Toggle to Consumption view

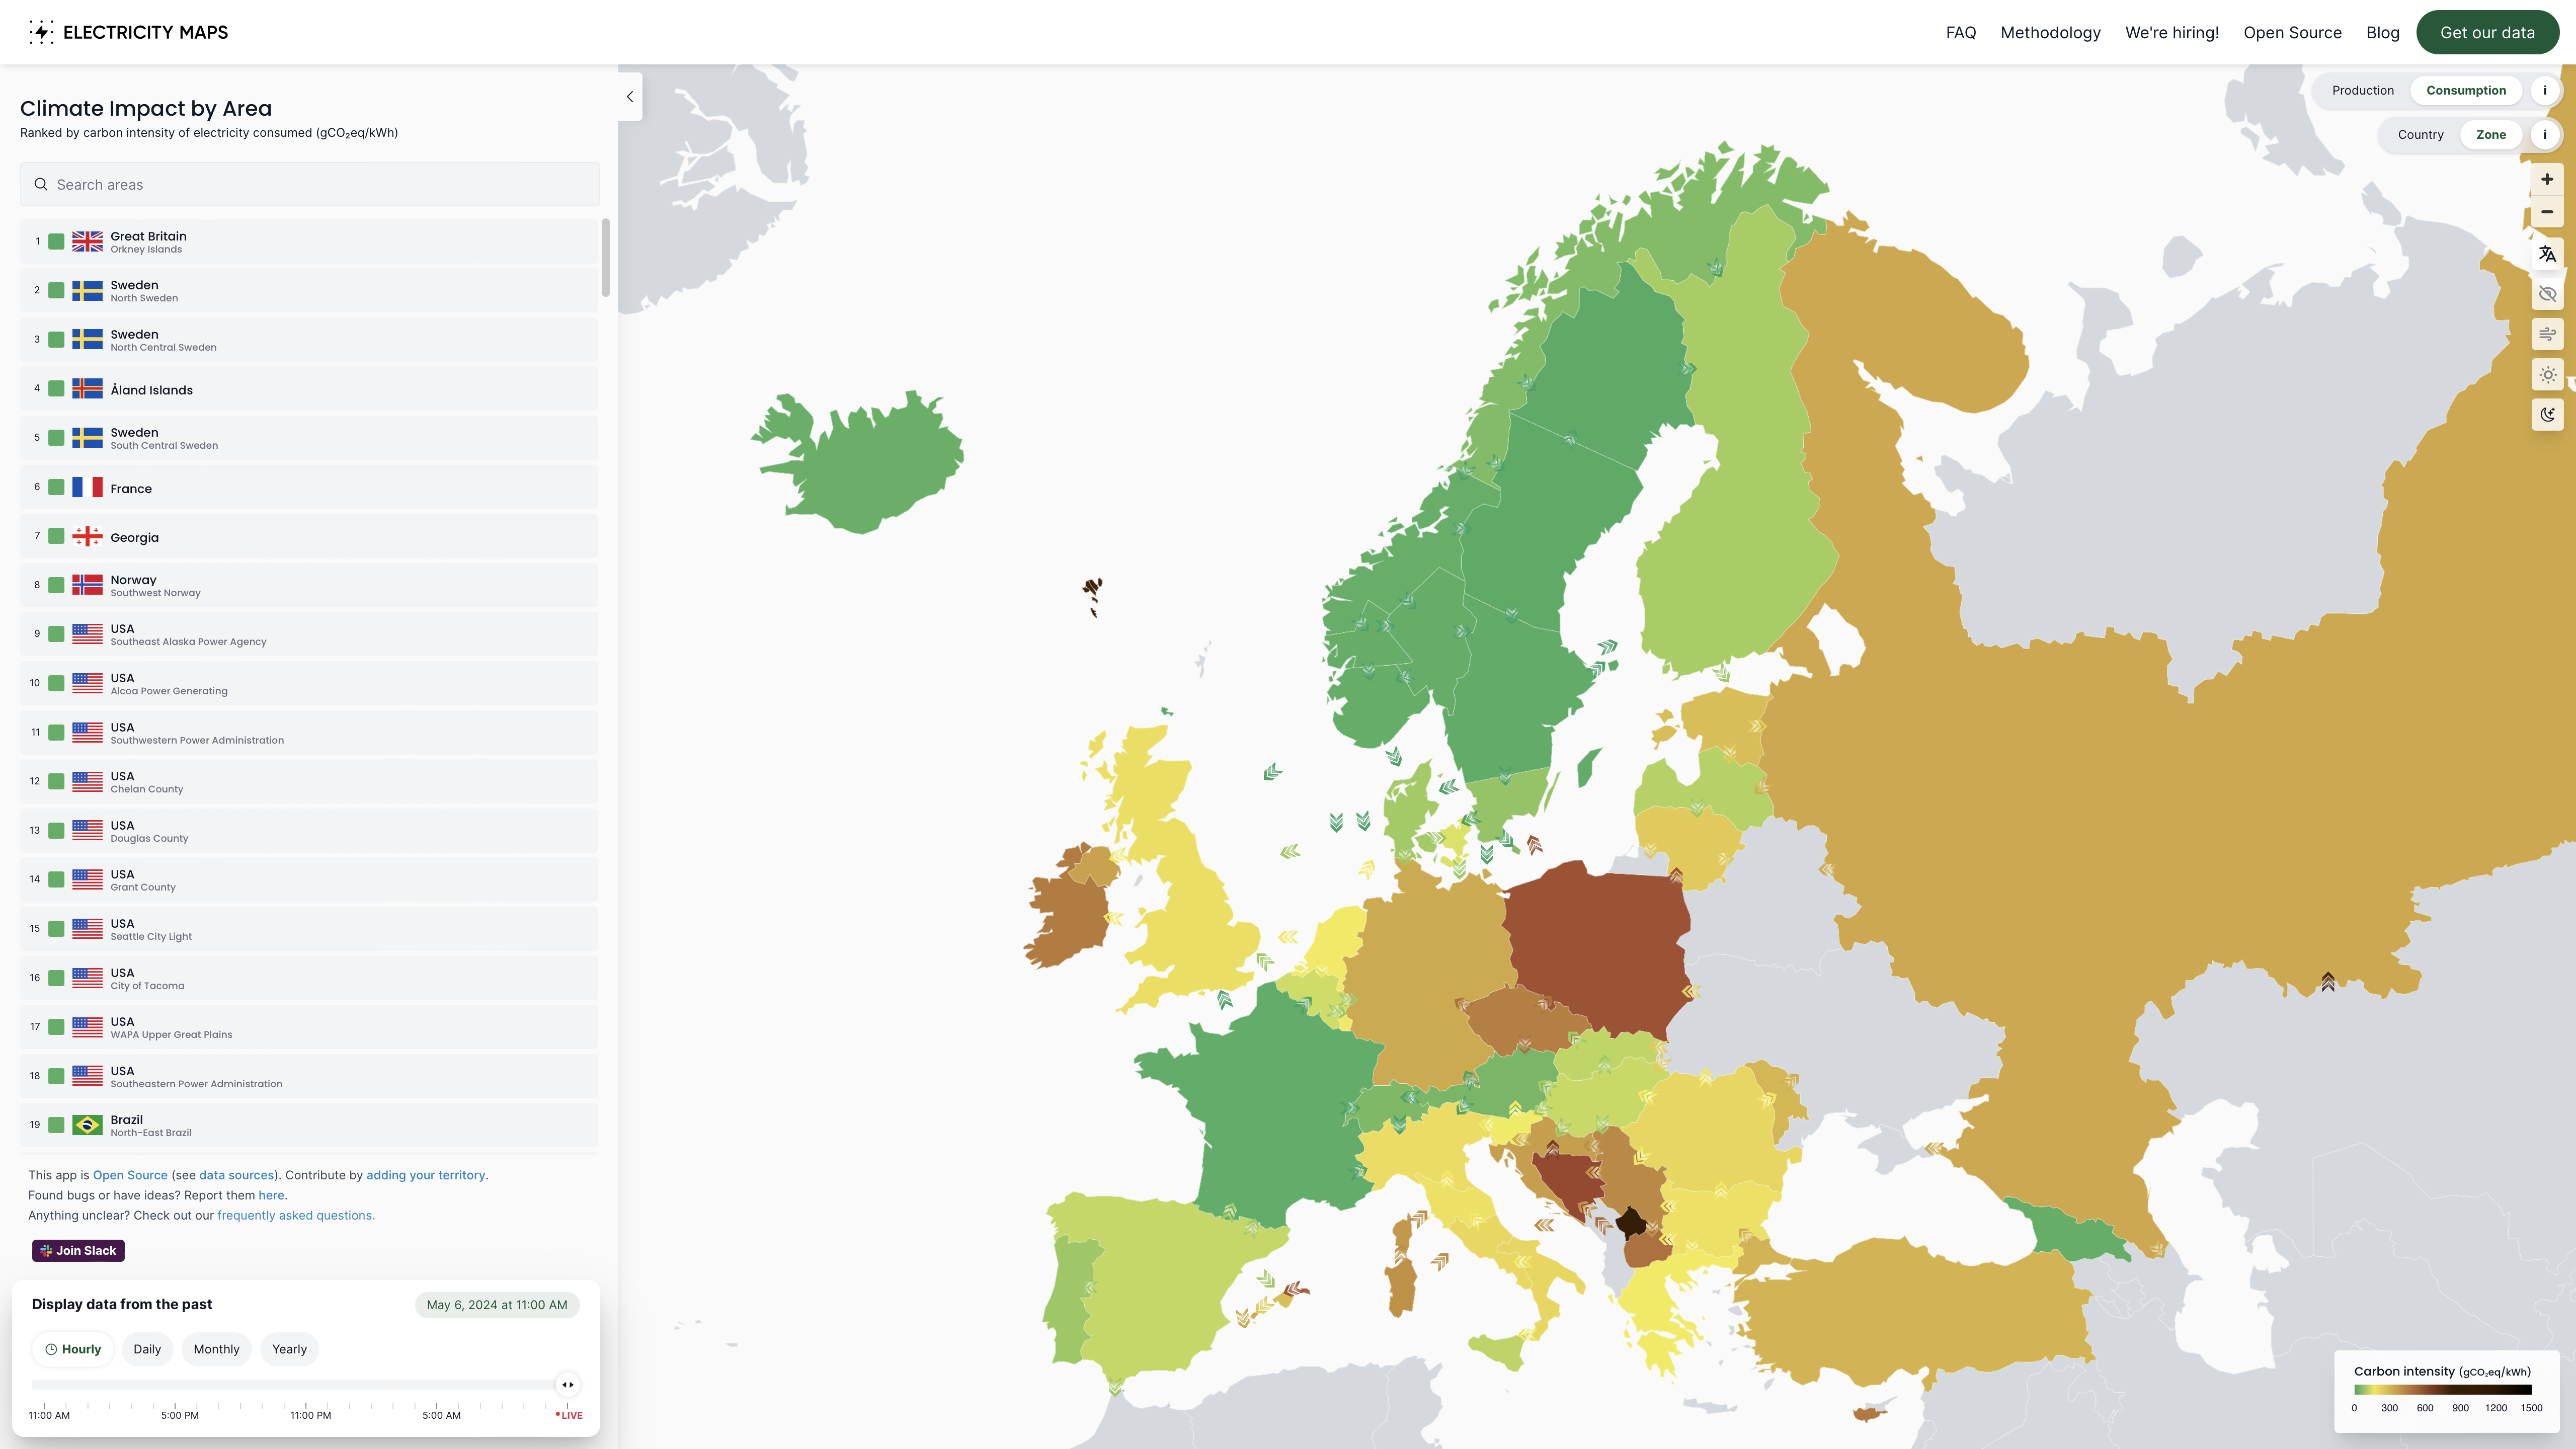(2464, 90)
